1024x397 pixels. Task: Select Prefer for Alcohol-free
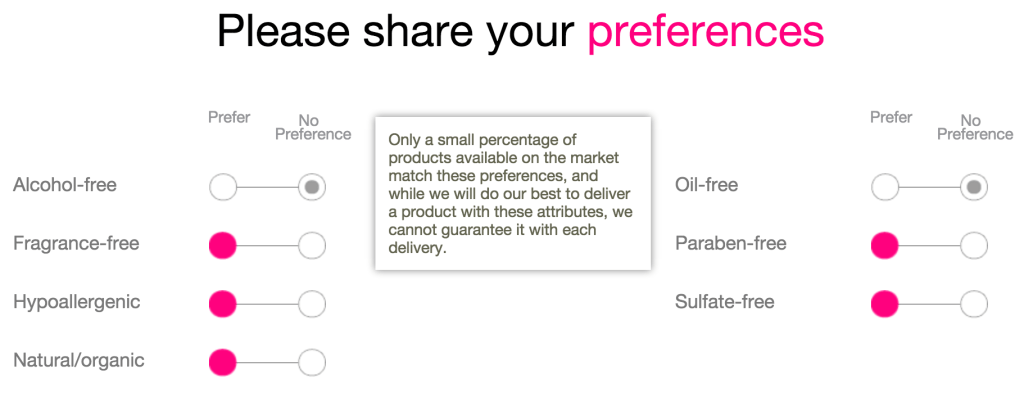[x=223, y=187]
